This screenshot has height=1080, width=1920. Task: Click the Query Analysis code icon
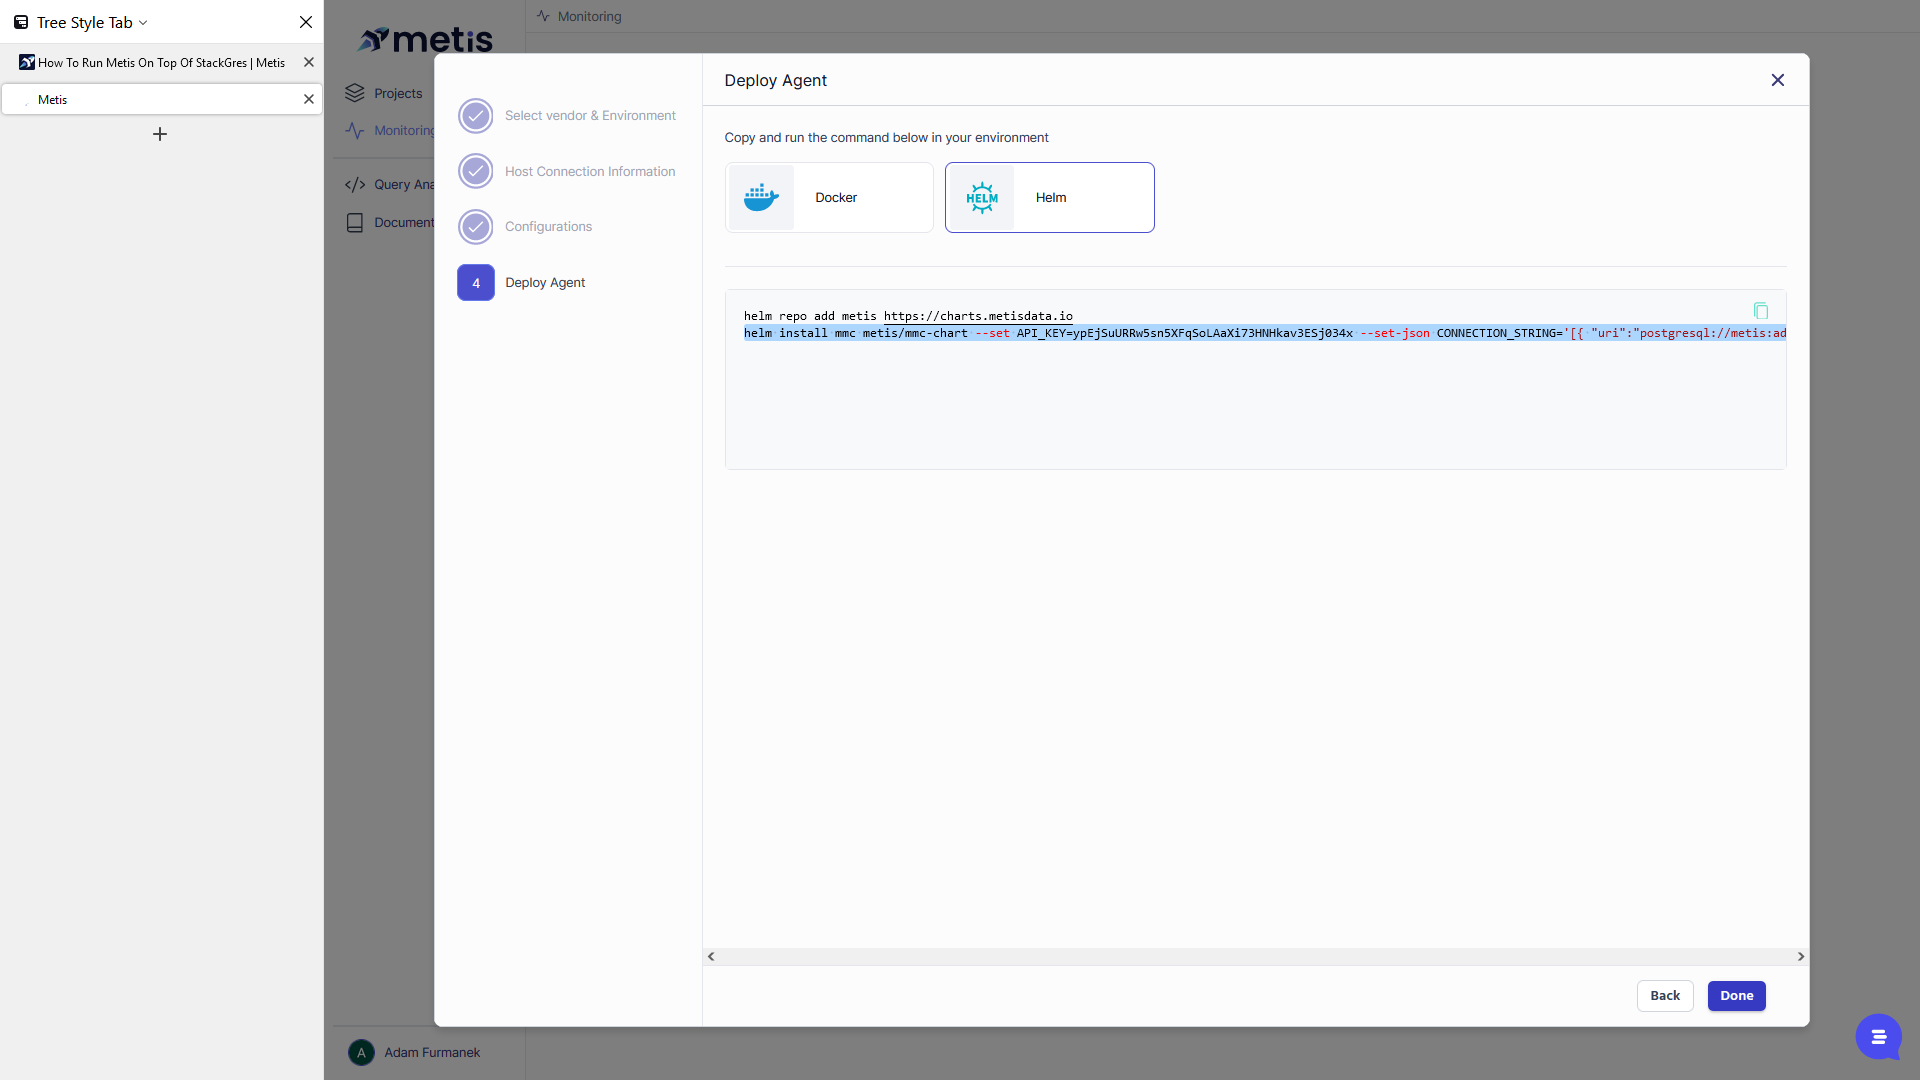(355, 185)
